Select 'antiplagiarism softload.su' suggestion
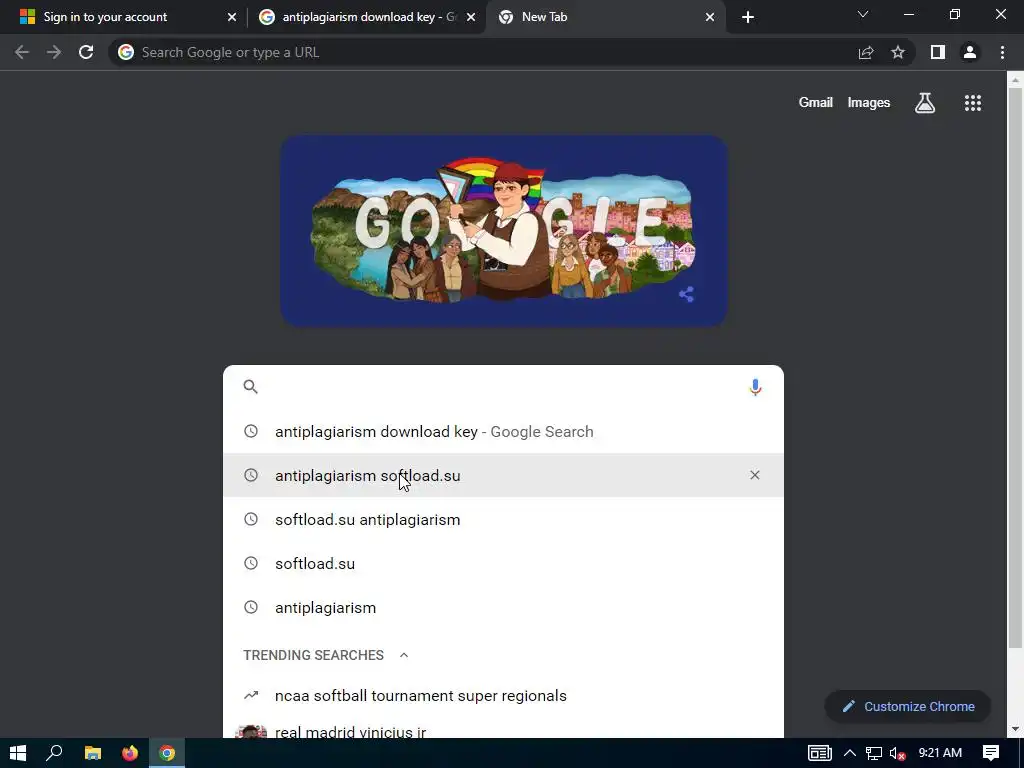Screen dimensions: 1024x768 tap(504, 475)
